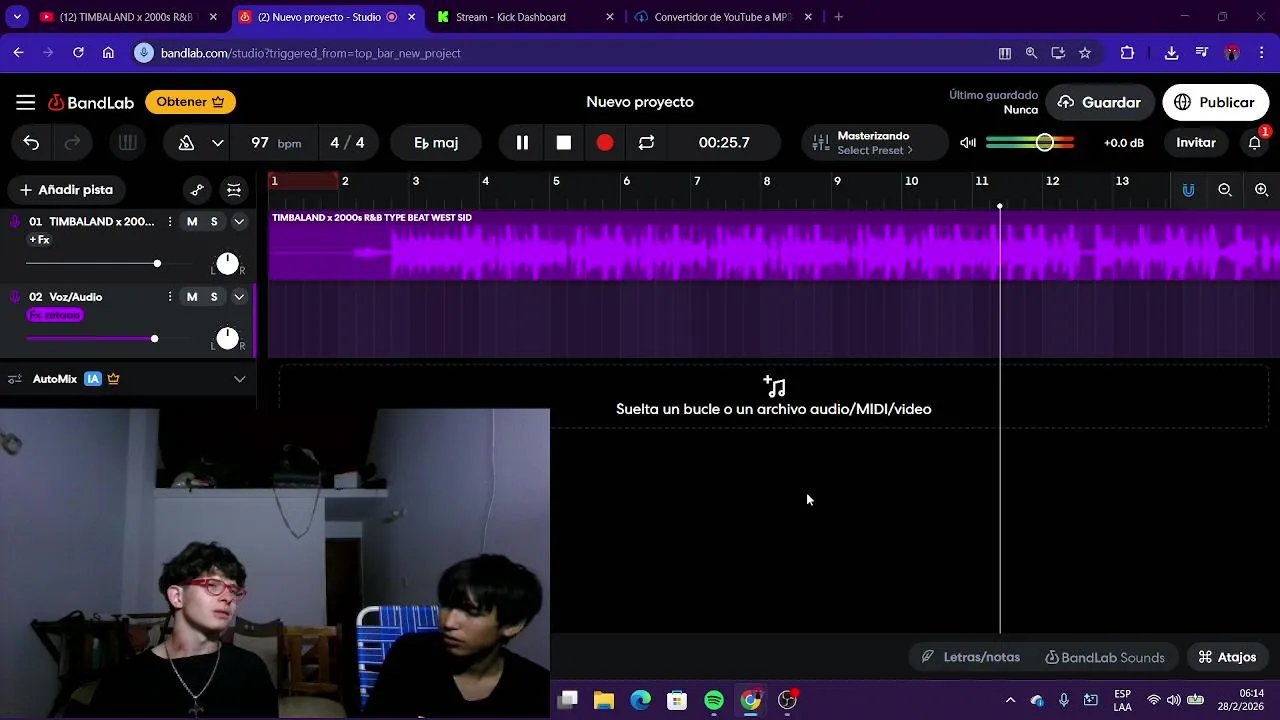This screenshot has width=1280, height=720.
Task: Click the BandLab logo
Action: pyautogui.click(x=91, y=102)
